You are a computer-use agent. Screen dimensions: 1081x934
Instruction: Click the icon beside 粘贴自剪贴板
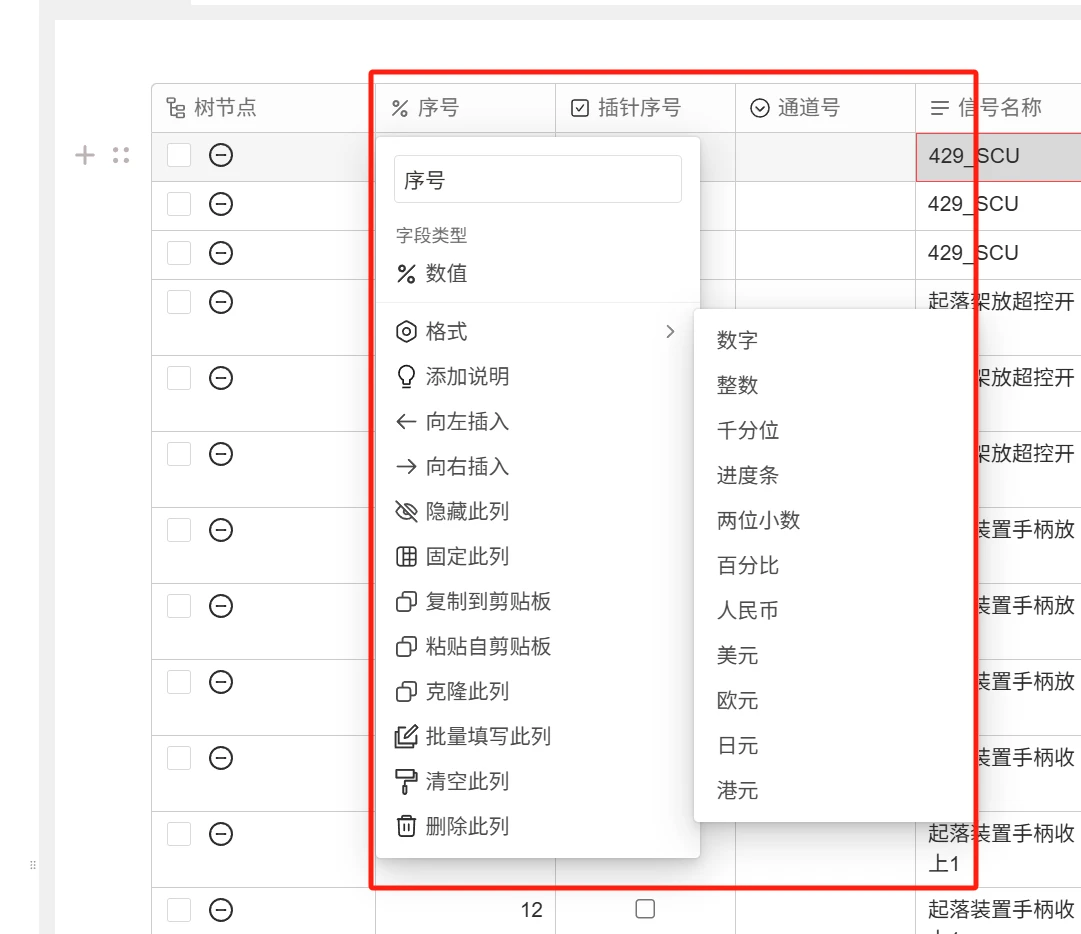point(406,647)
